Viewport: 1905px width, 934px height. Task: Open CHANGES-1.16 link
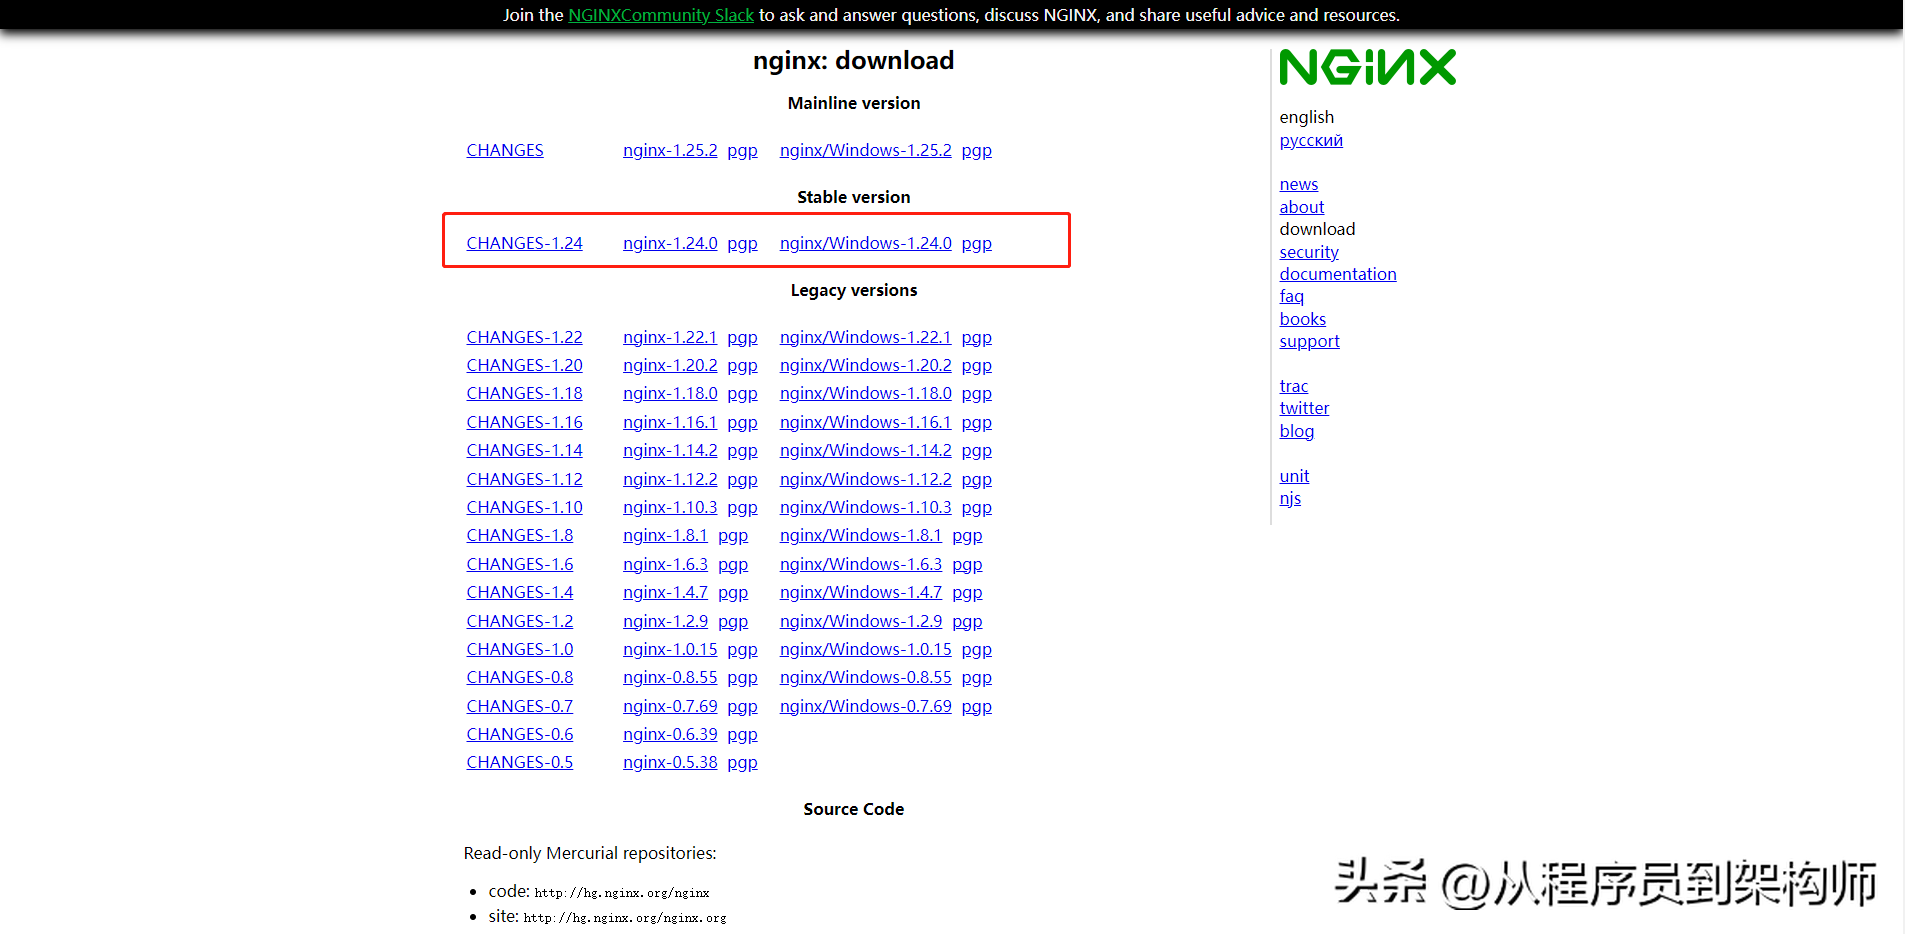coord(524,422)
